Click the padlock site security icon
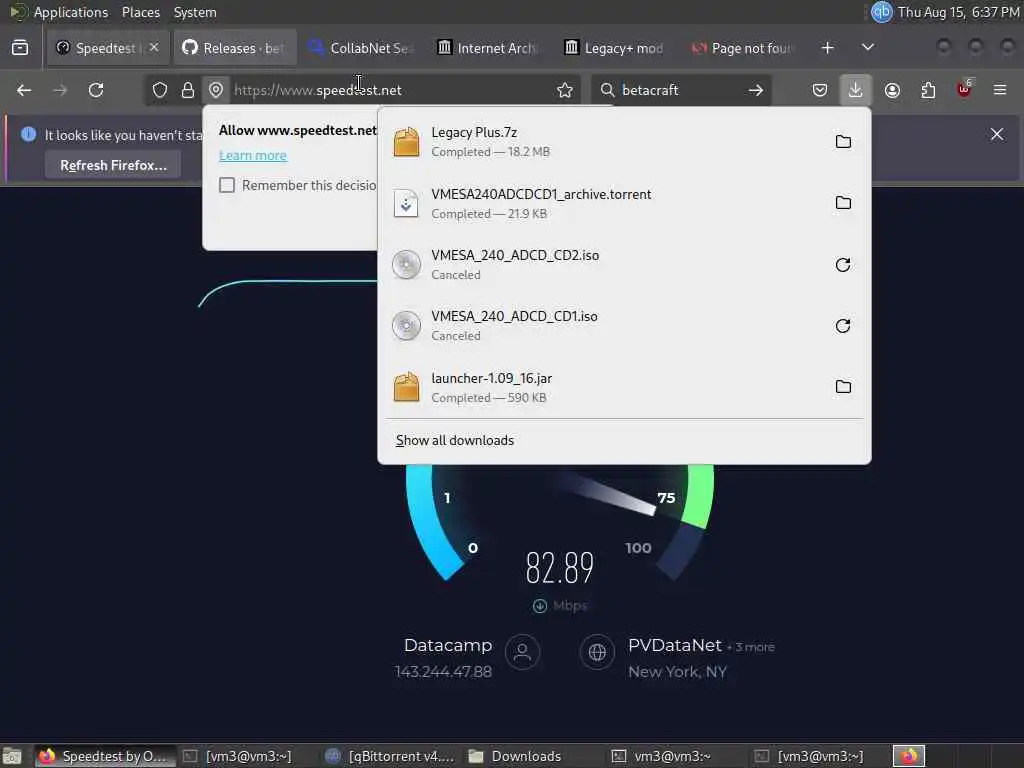 pos(188,90)
